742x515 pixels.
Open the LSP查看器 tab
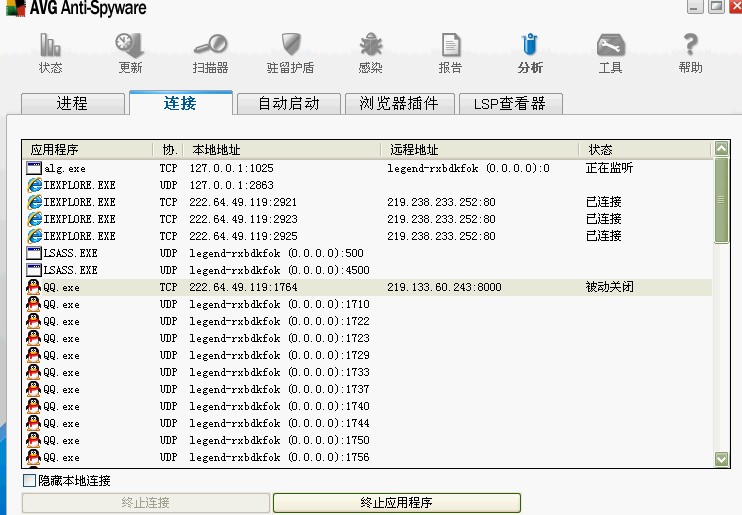point(511,104)
